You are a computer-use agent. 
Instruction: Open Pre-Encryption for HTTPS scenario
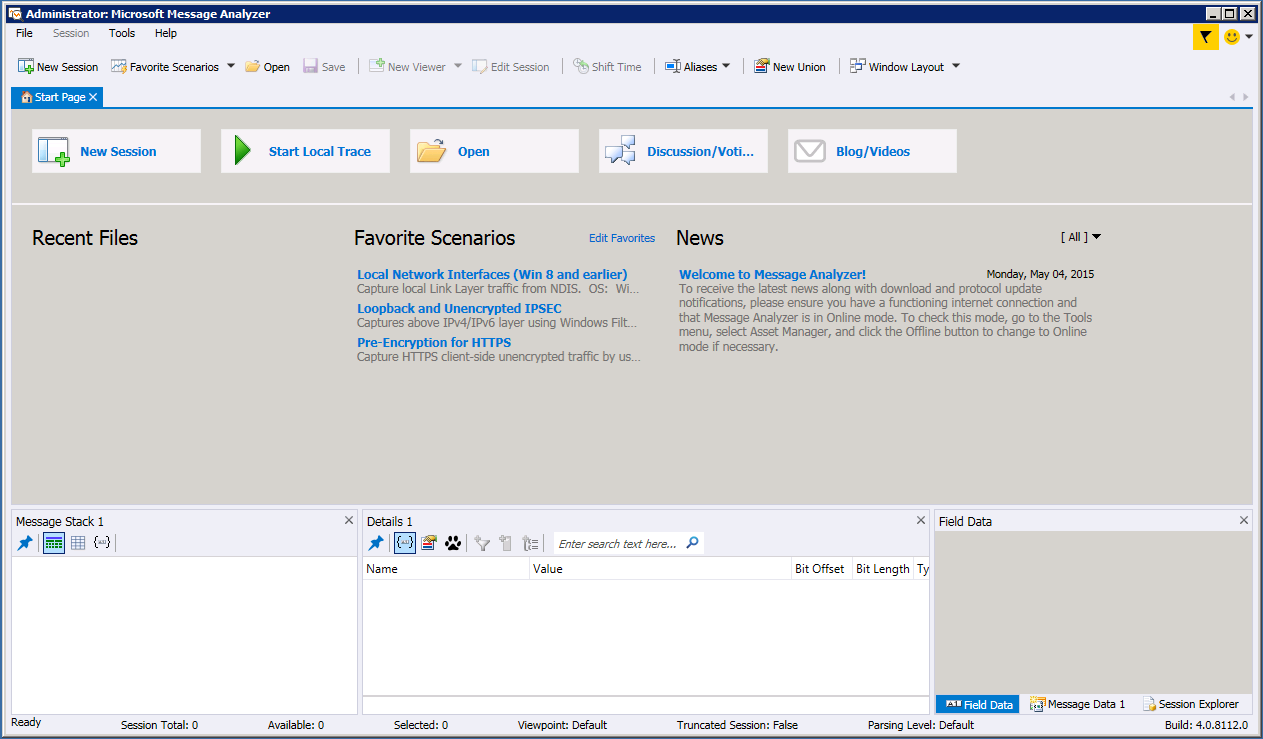(434, 342)
